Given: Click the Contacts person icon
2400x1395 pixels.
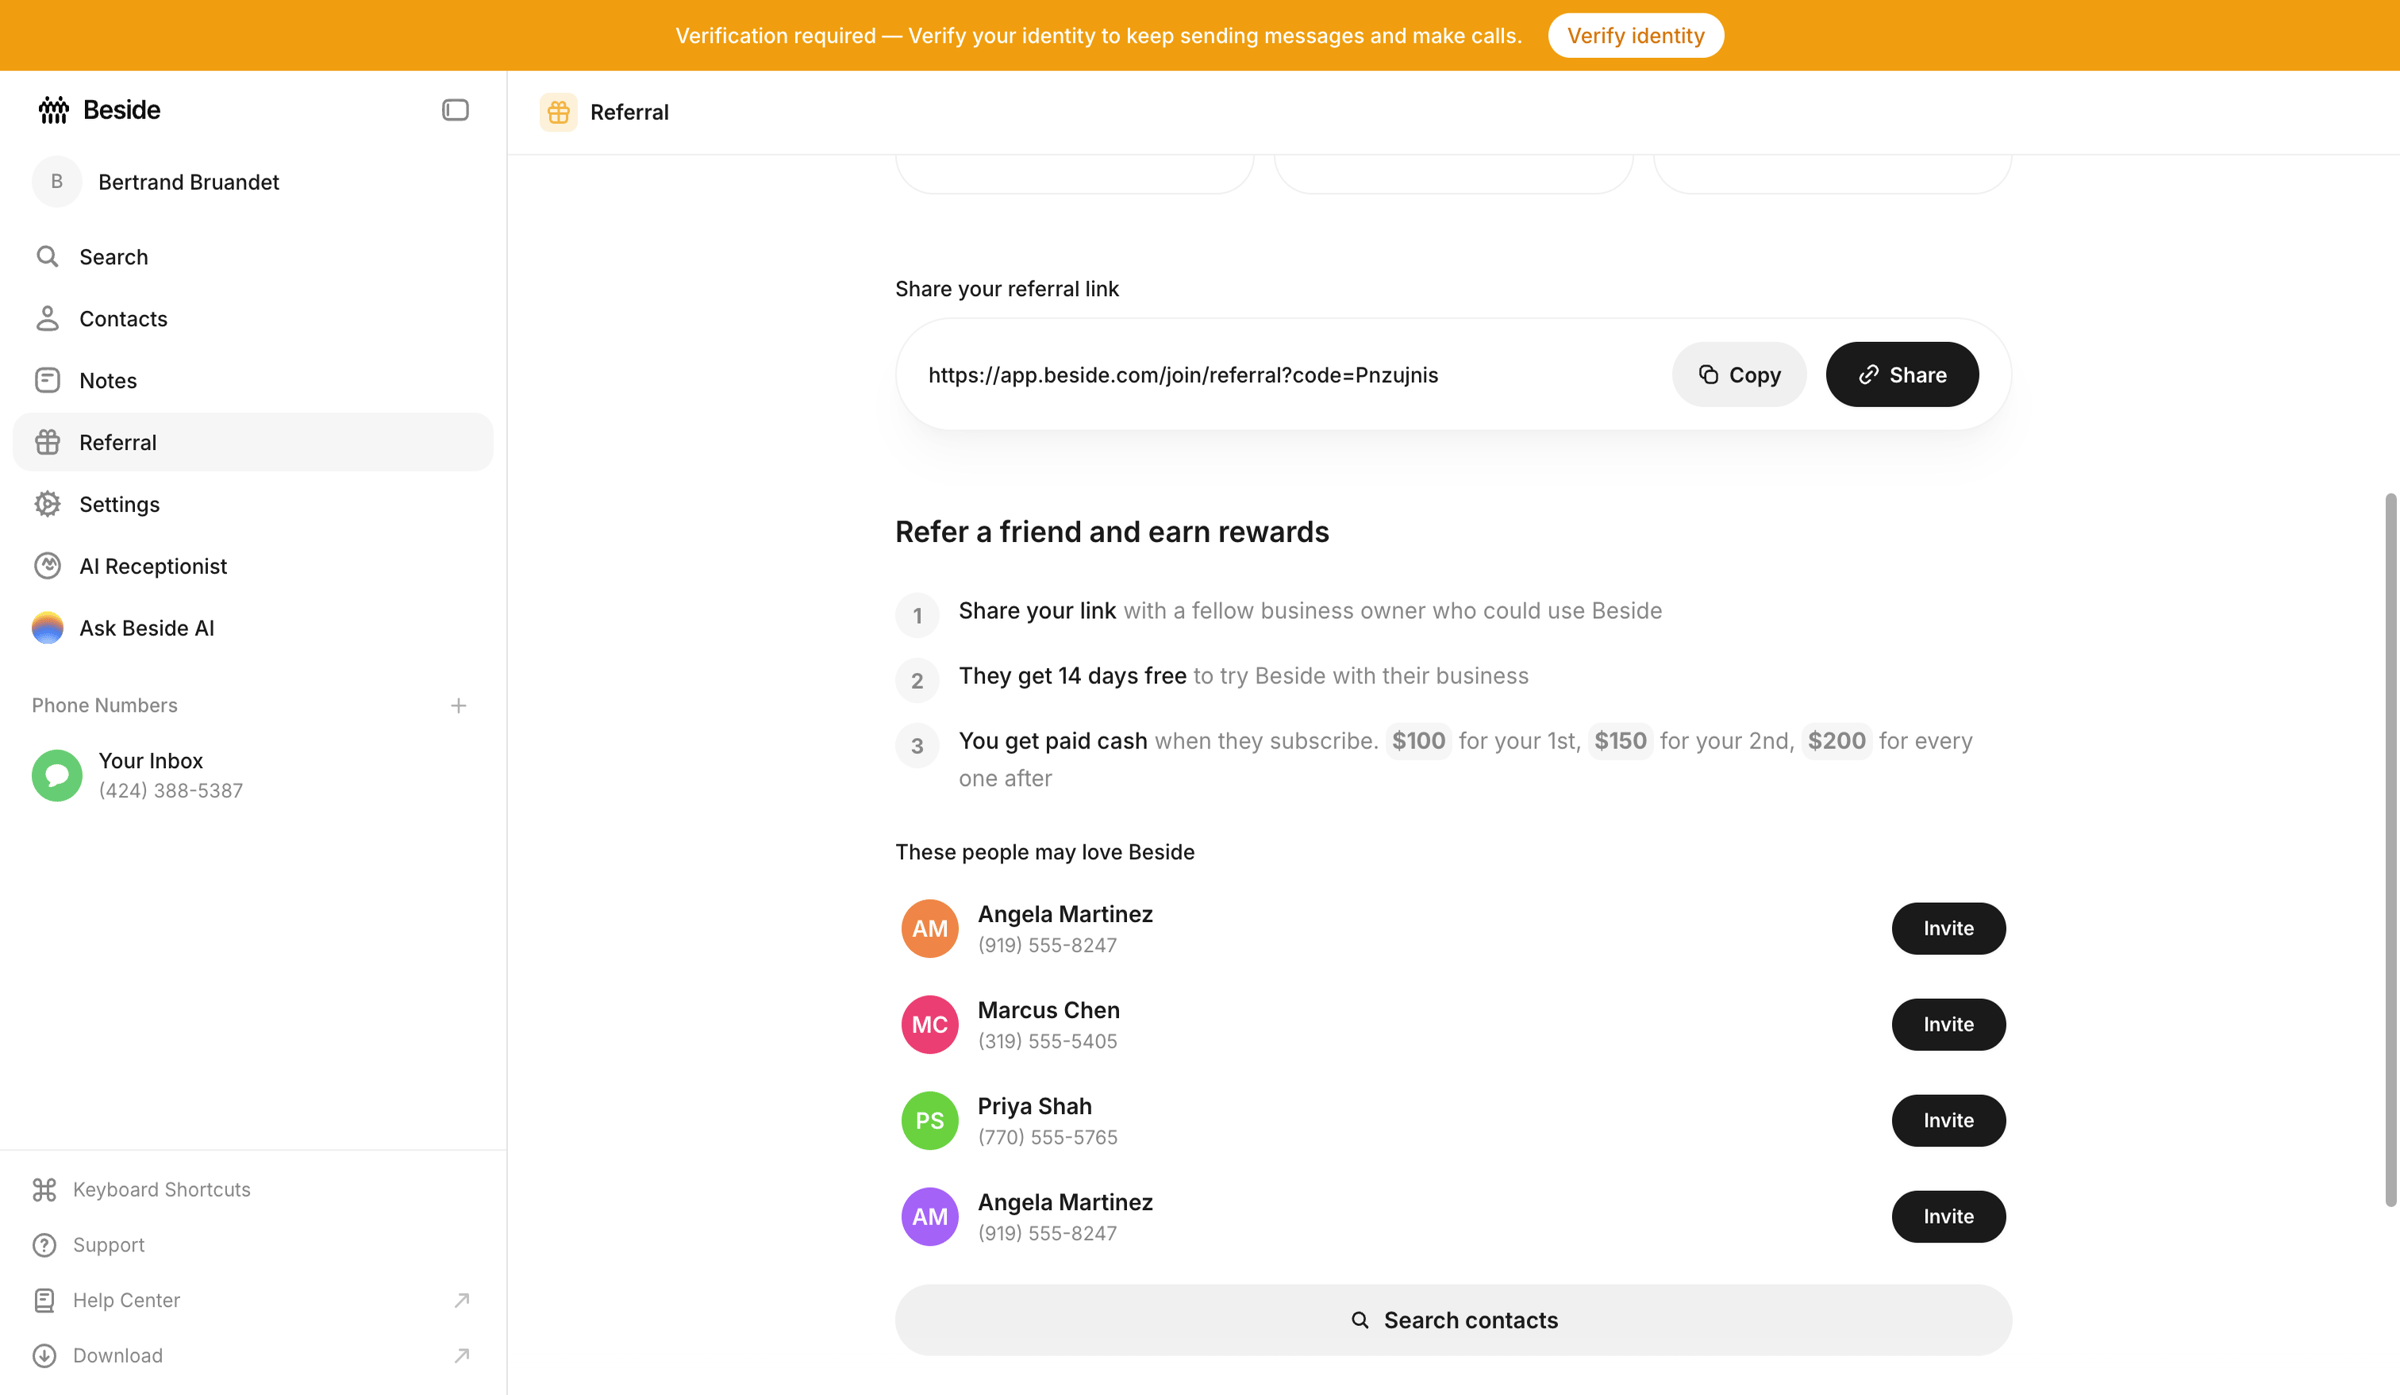Looking at the screenshot, I should pos(47,319).
